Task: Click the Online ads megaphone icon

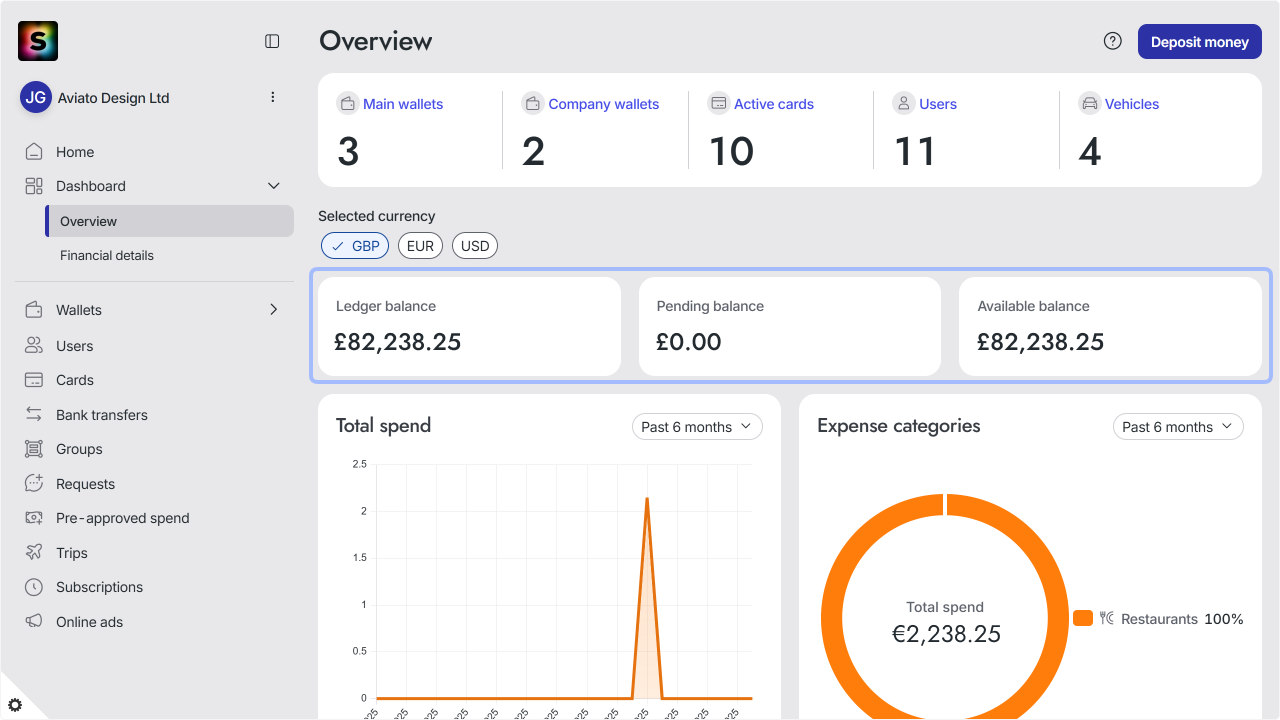Action: click(x=34, y=621)
